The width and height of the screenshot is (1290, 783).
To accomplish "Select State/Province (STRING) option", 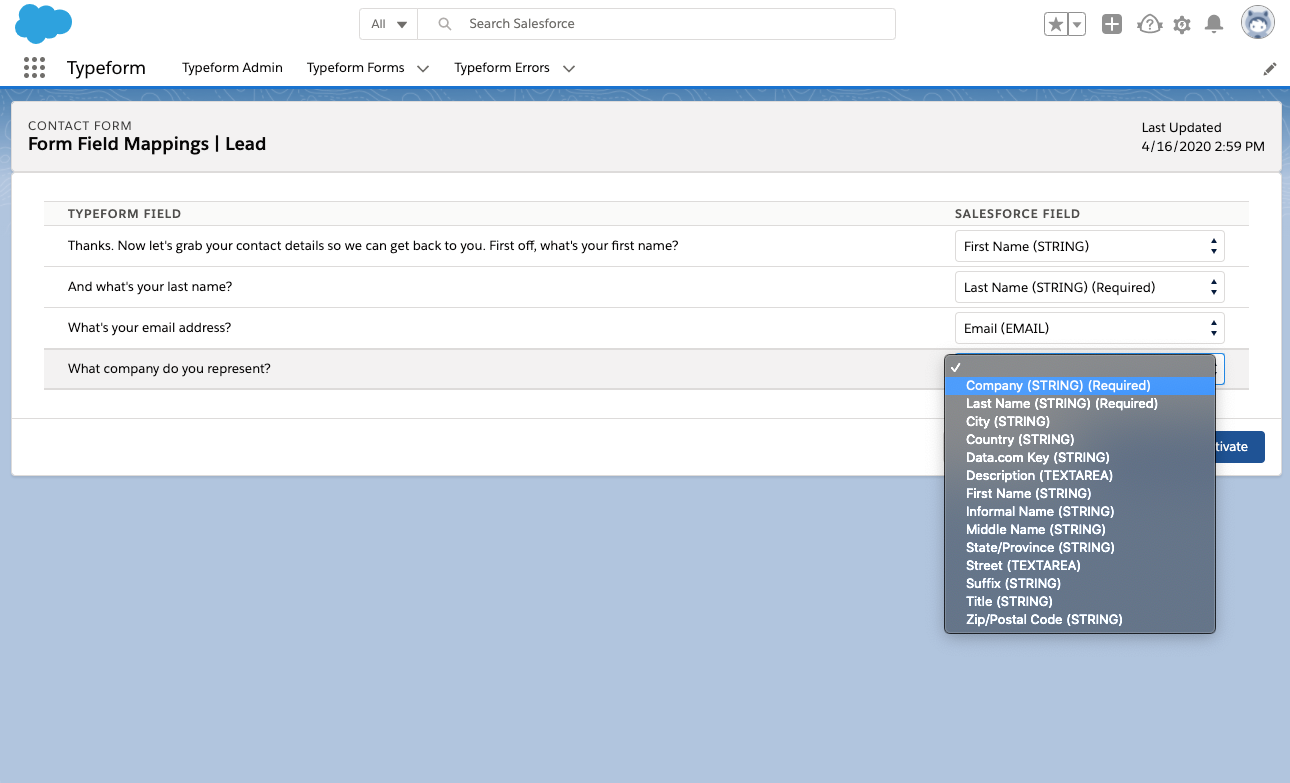I will [x=1080, y=547].
